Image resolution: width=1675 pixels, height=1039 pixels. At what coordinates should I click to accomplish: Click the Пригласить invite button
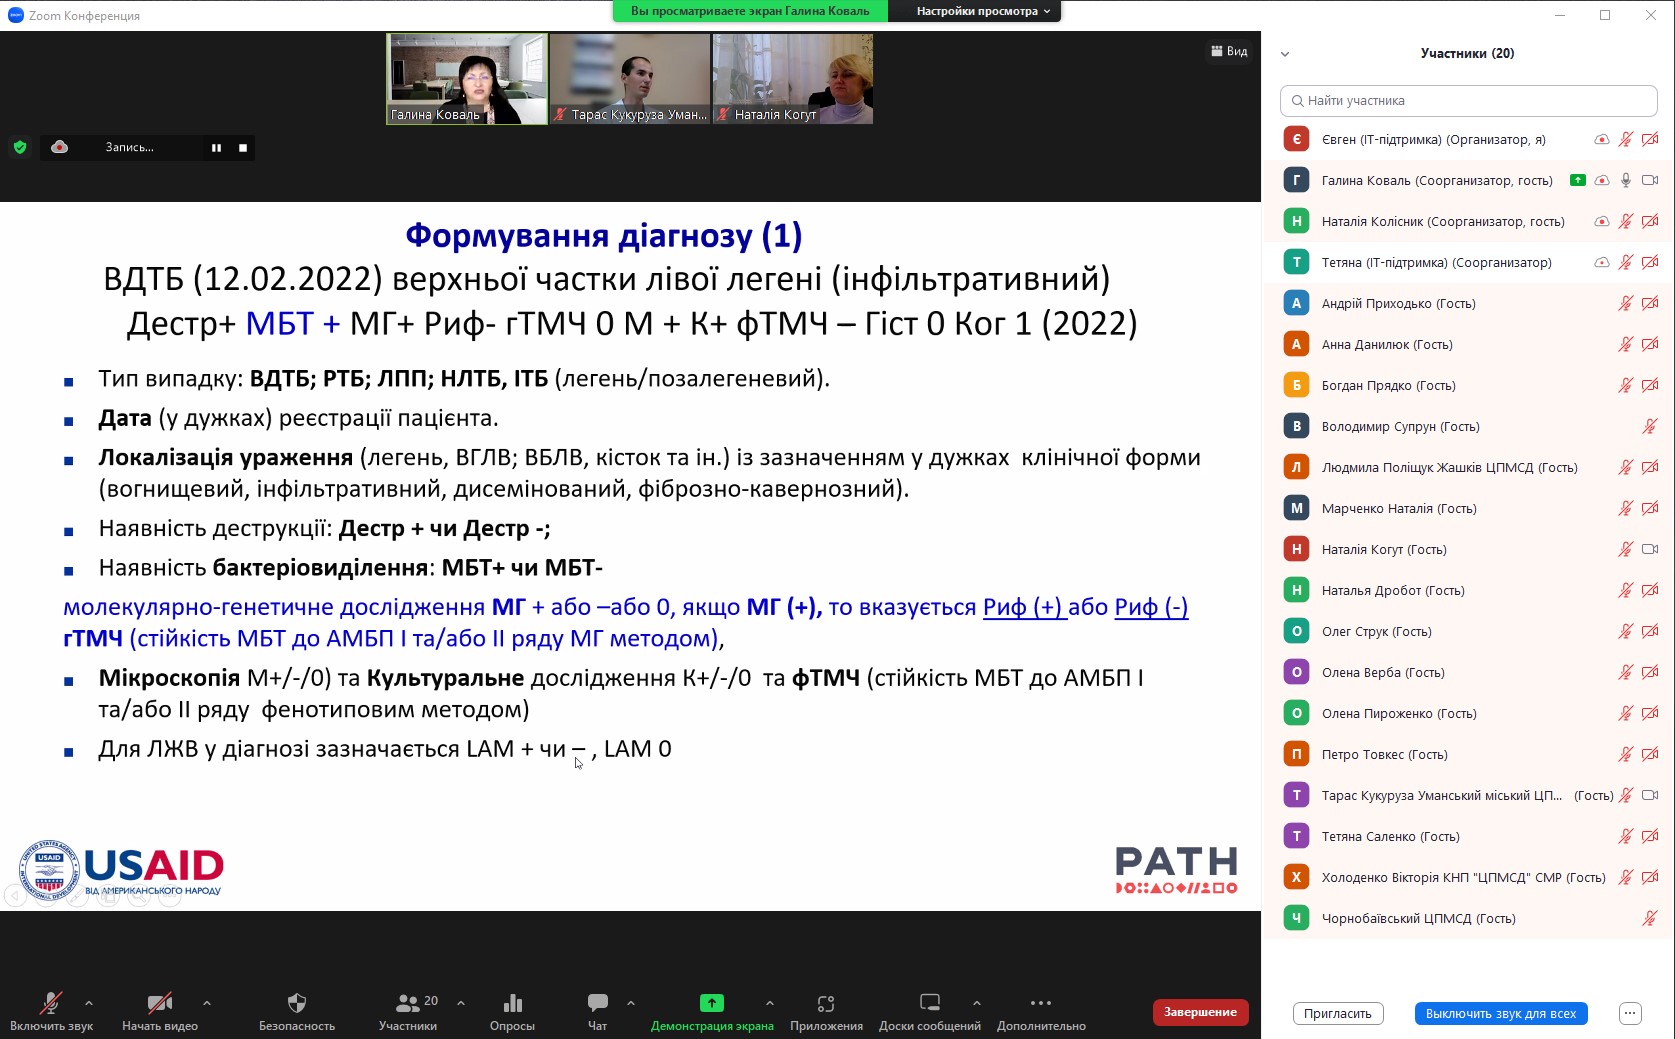point(1337,1013)
